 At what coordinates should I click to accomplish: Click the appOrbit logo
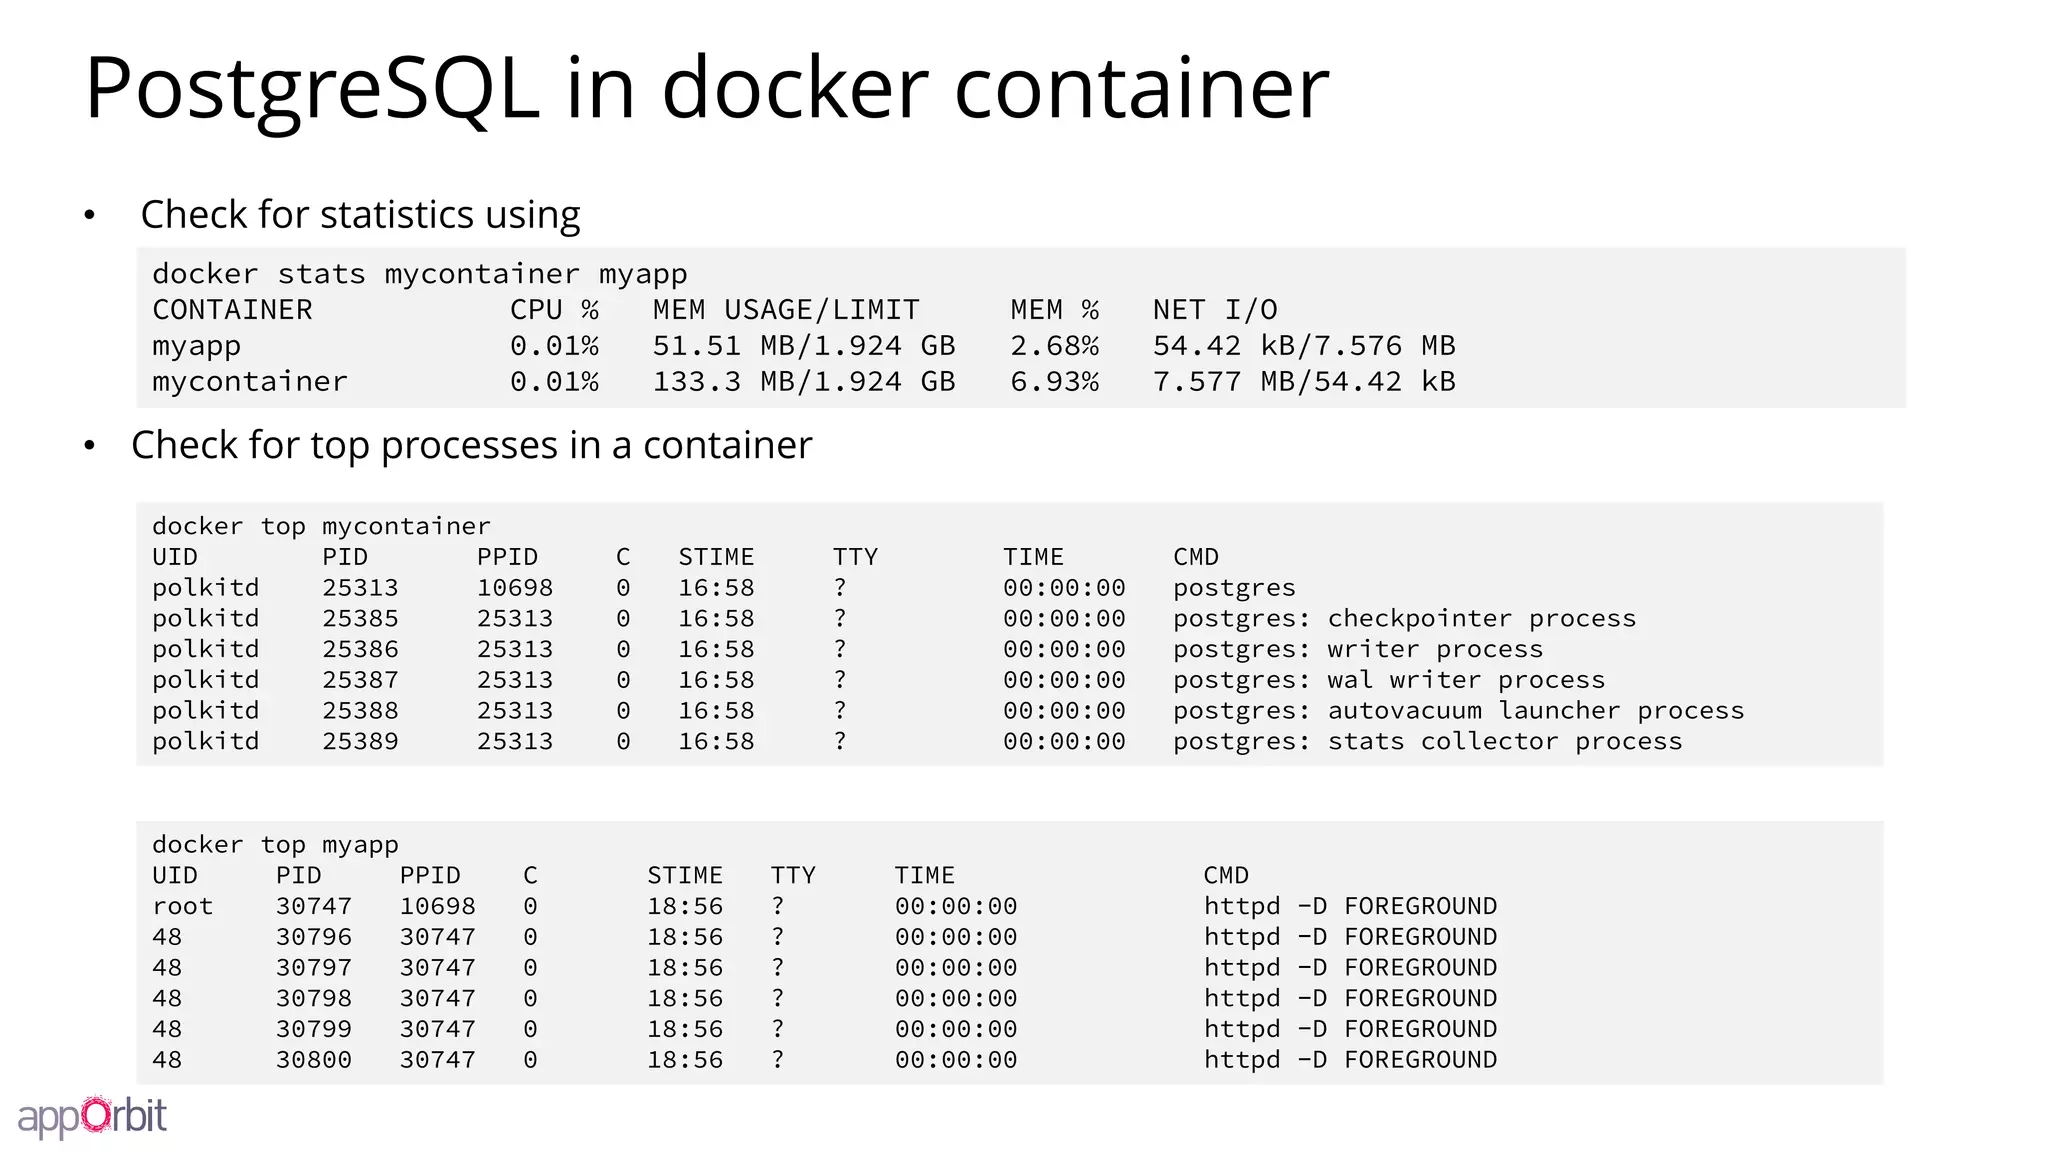pos(92,1116)
